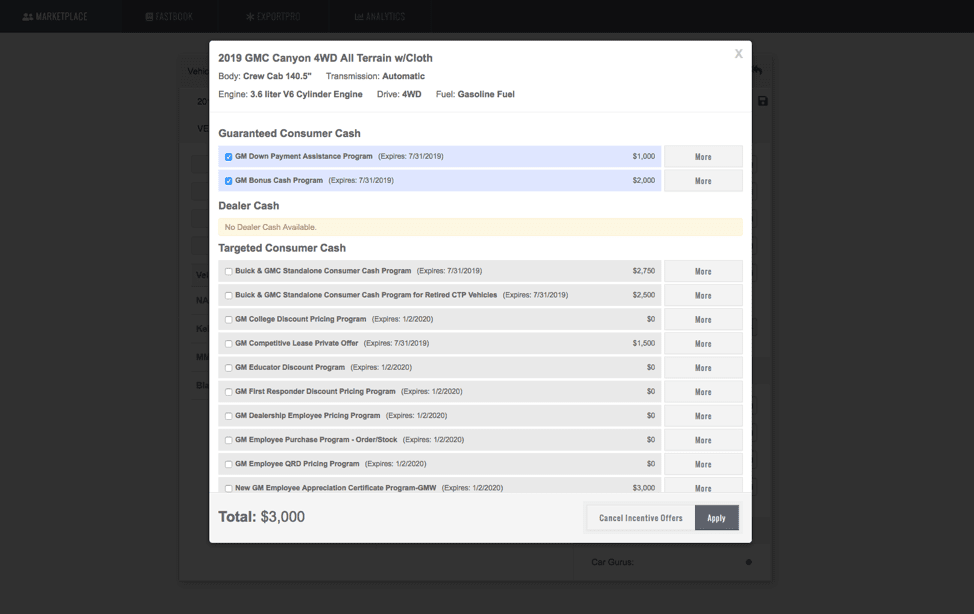Screen dimensions: 974x614
Task: Click the $1,500 Competitive Lease amount
Action: (x=644, y=344)
